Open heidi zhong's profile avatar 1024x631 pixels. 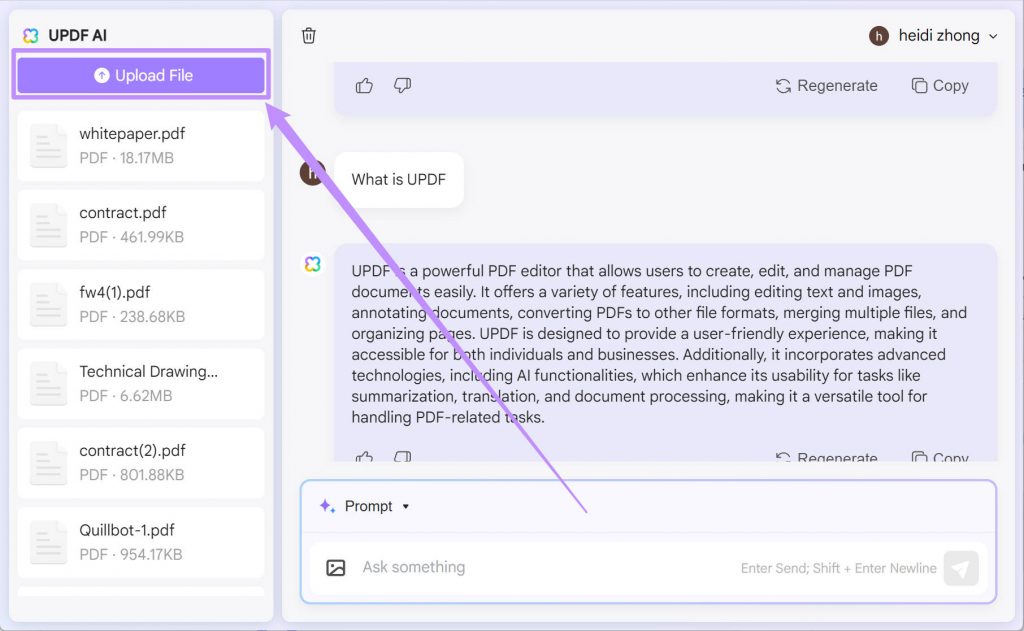878,35
